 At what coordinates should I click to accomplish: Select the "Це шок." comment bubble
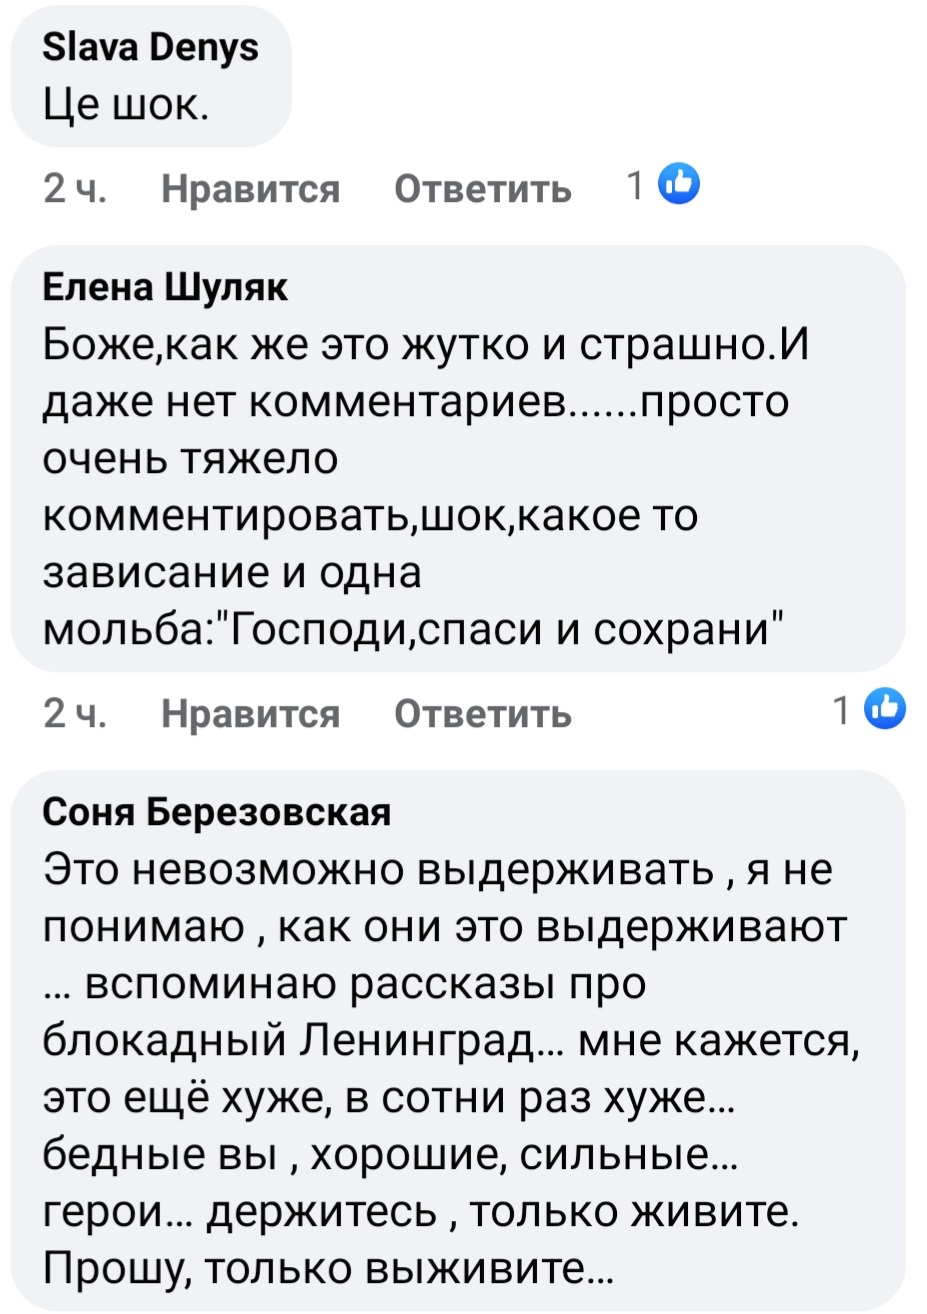pos(150,76)
